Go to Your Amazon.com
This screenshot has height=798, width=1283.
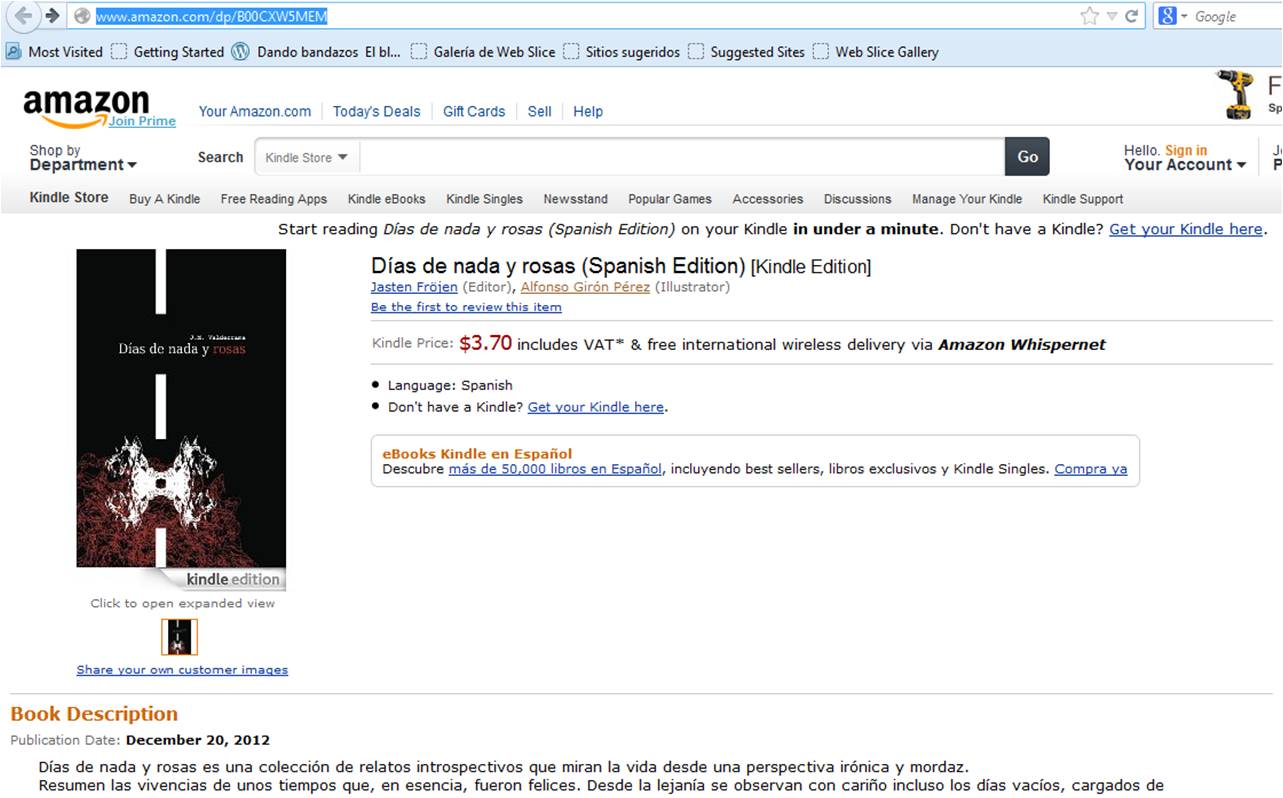[255, 111]
